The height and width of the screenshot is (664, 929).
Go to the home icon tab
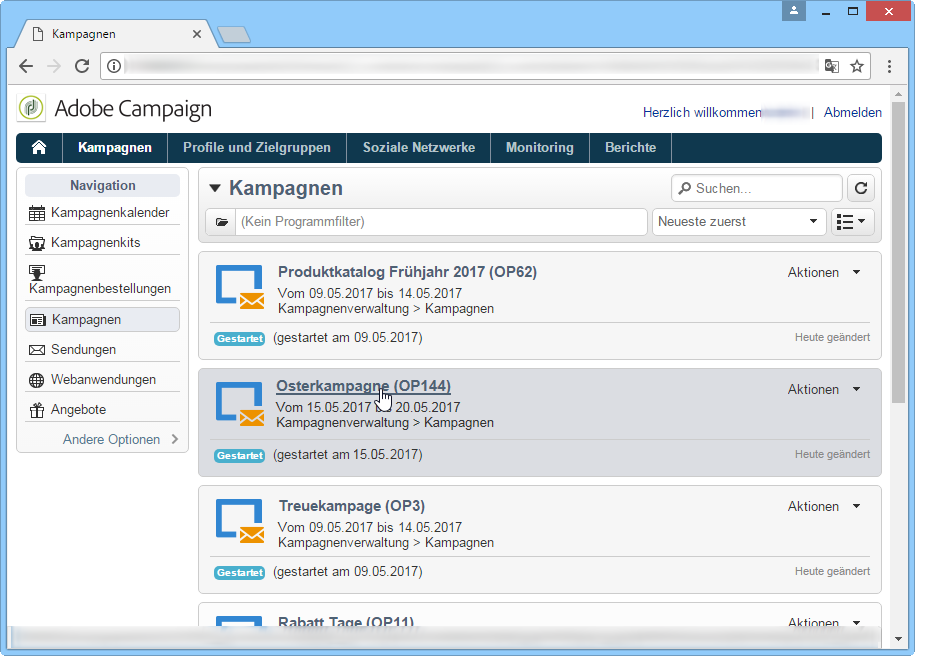point(39,147)
